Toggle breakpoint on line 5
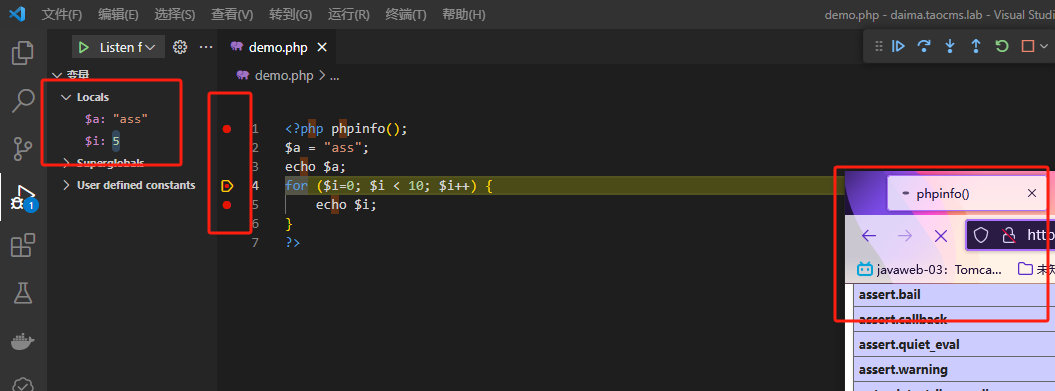Image resolution: width=1055 pixels, height=391 pixels. (x=227, y=205)
